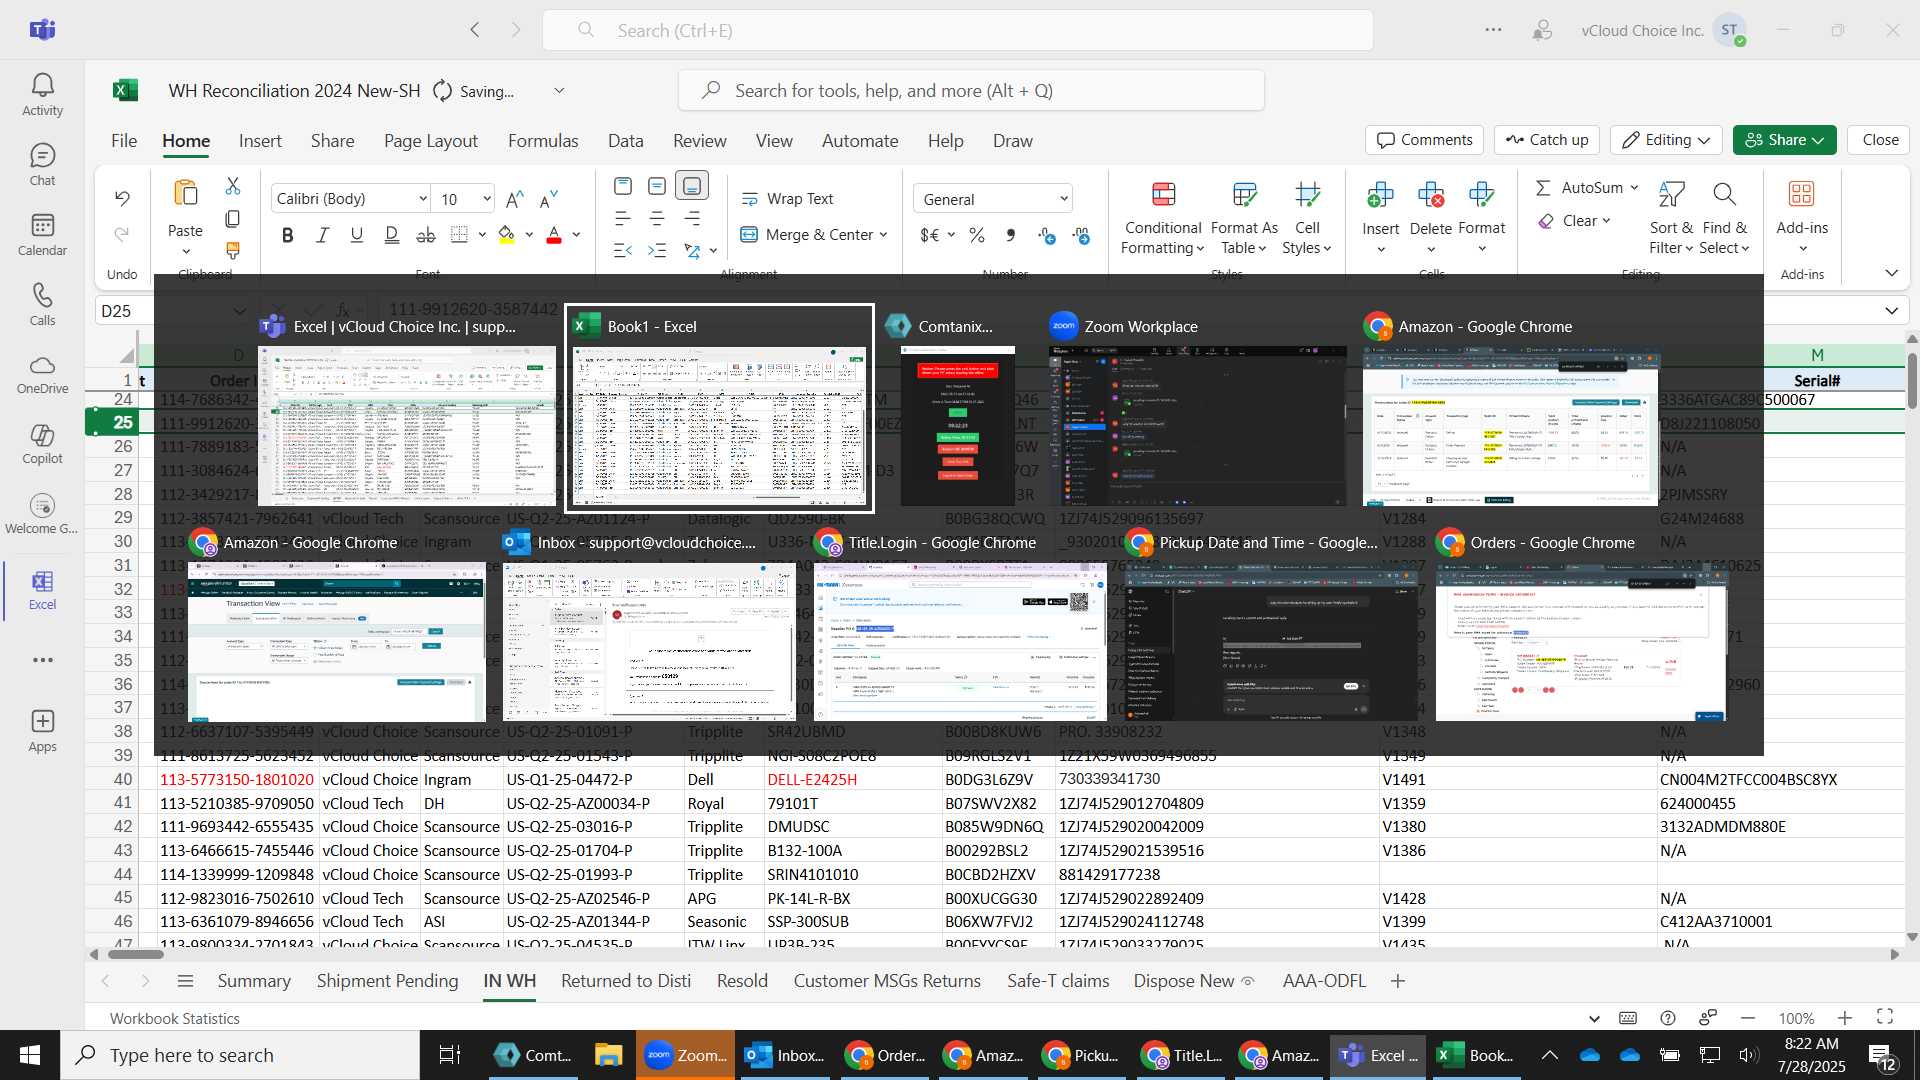
Task: Apply italic formatting
Action: pos(322,235)
